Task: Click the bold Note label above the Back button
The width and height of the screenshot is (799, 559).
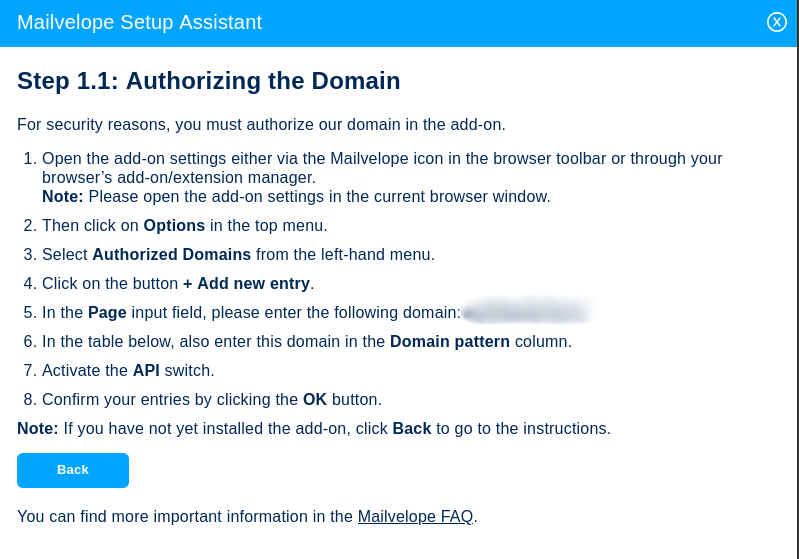Action: pyautogui.click(x=38, y=429)
